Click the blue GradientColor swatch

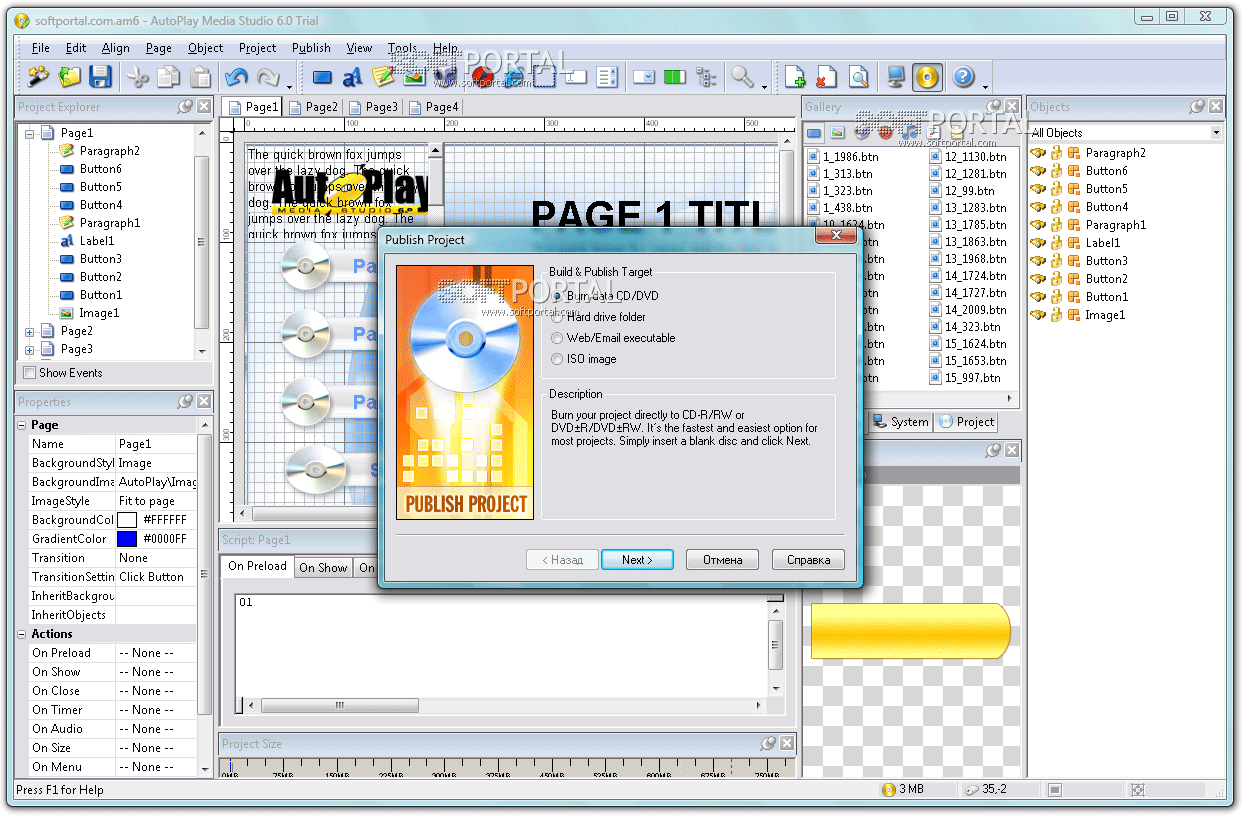[127, 539]
